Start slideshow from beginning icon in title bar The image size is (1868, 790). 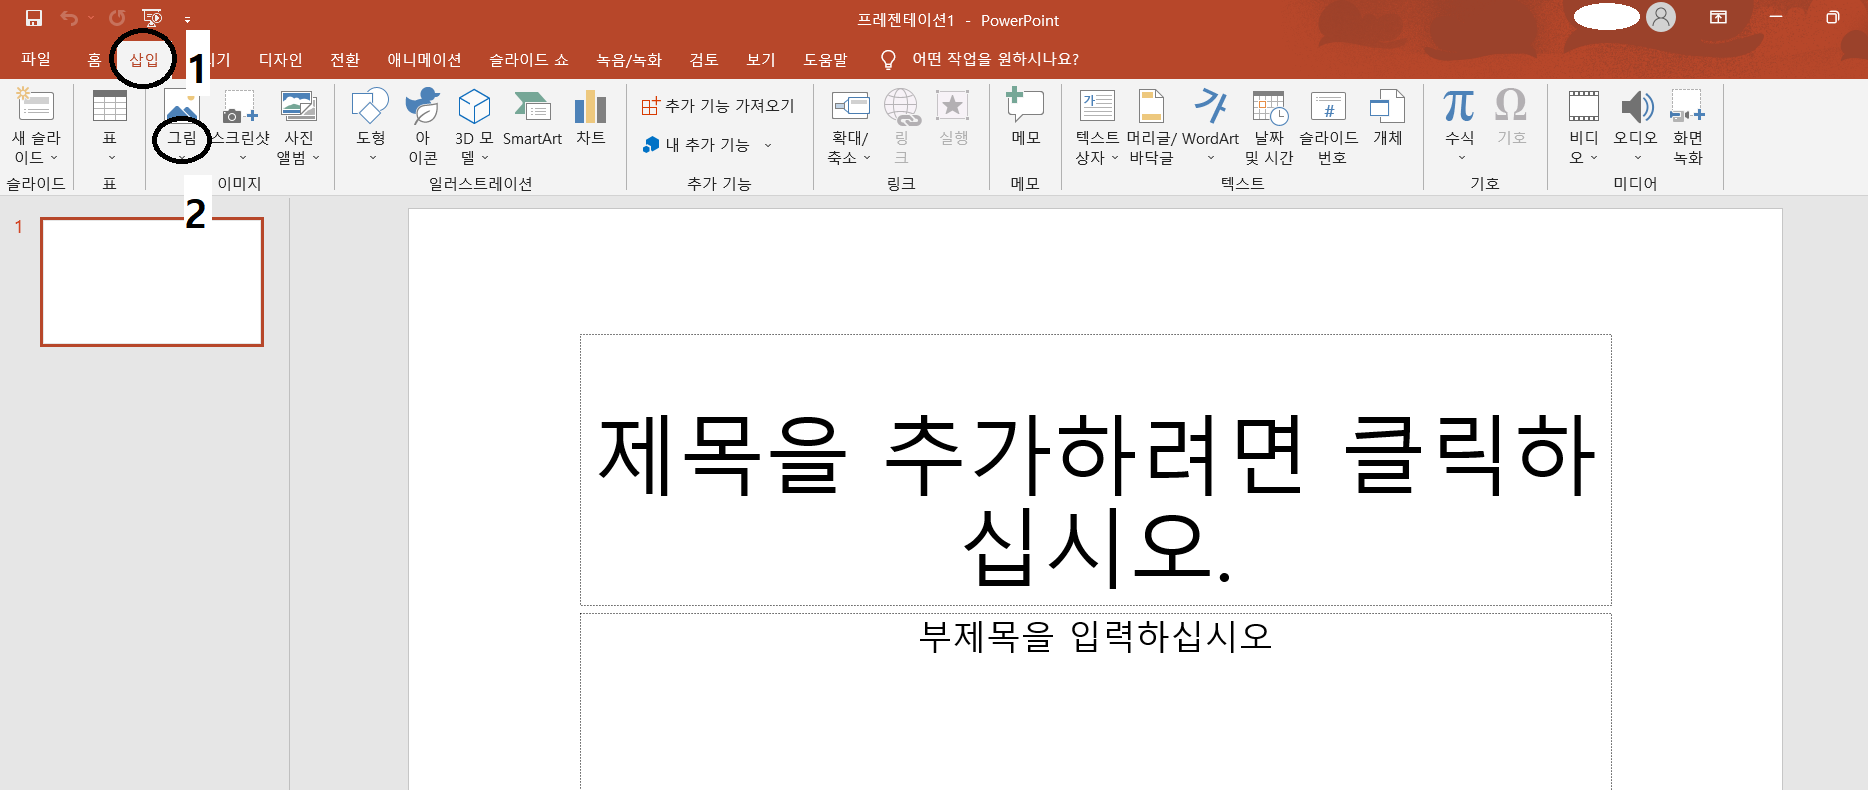(152, 18)
